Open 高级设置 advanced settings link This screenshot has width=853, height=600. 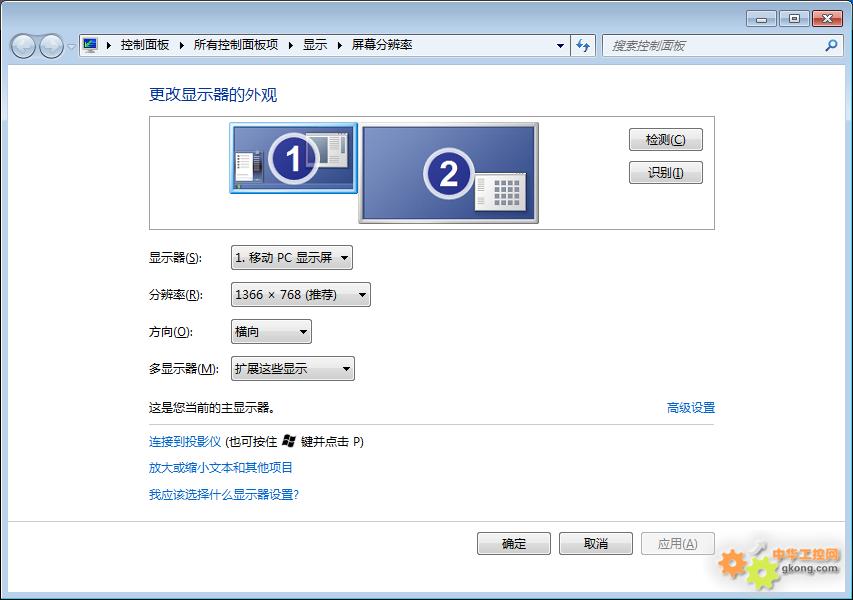pos(690,408)
